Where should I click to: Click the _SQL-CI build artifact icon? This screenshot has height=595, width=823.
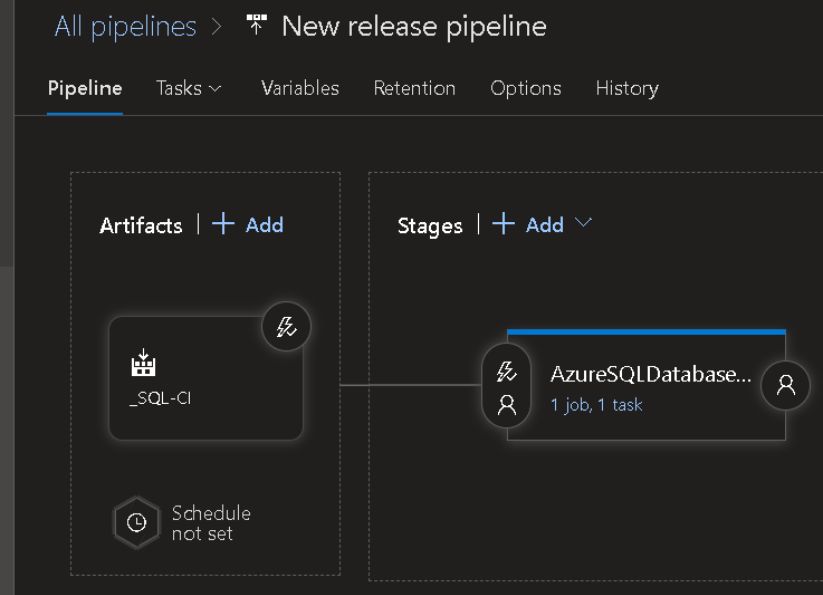coord(144,364)
